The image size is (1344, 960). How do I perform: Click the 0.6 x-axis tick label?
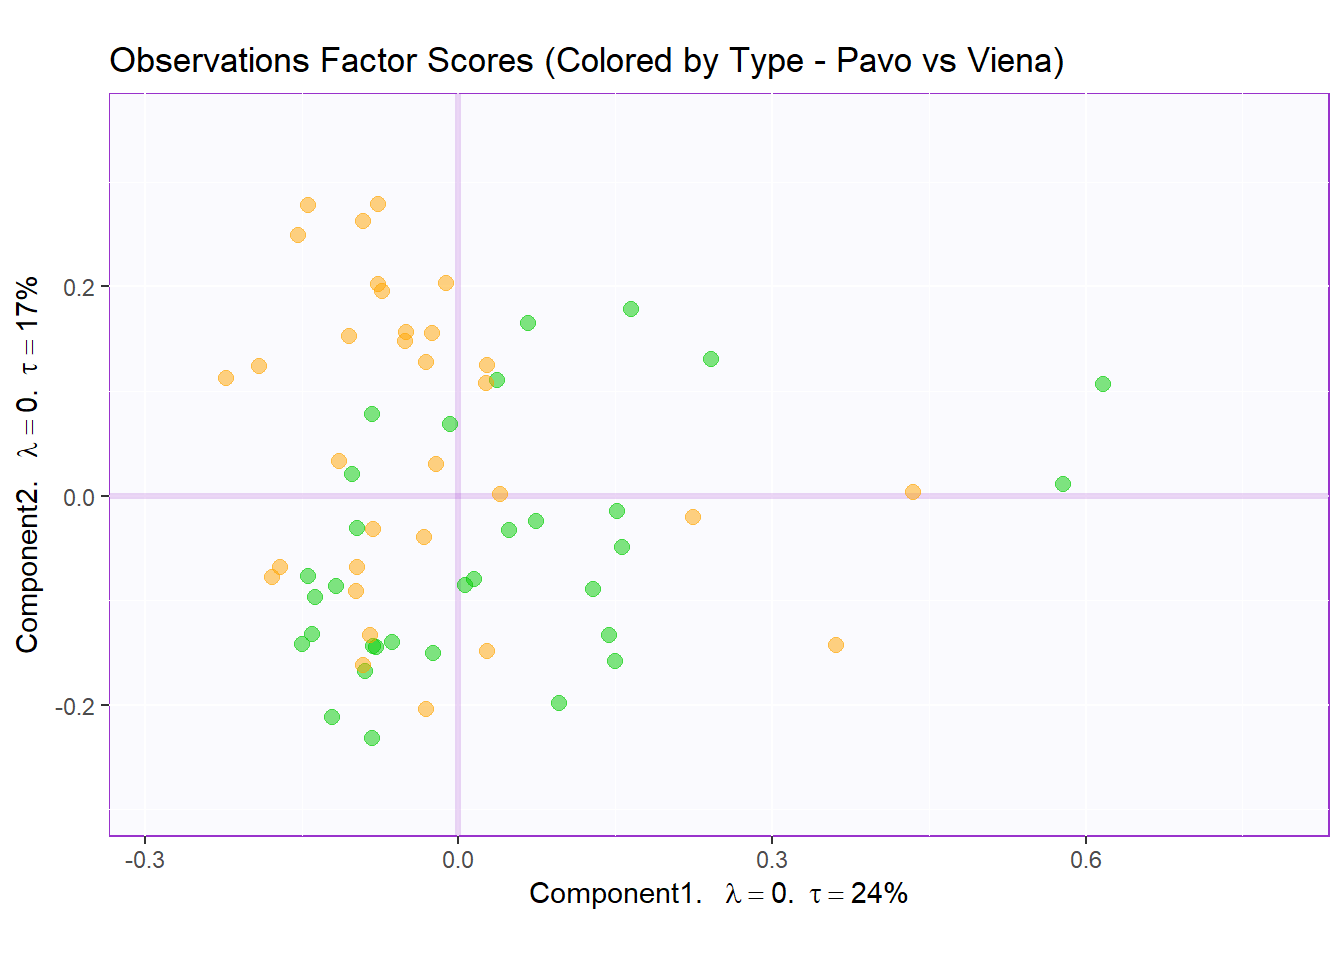(1085, 860)
